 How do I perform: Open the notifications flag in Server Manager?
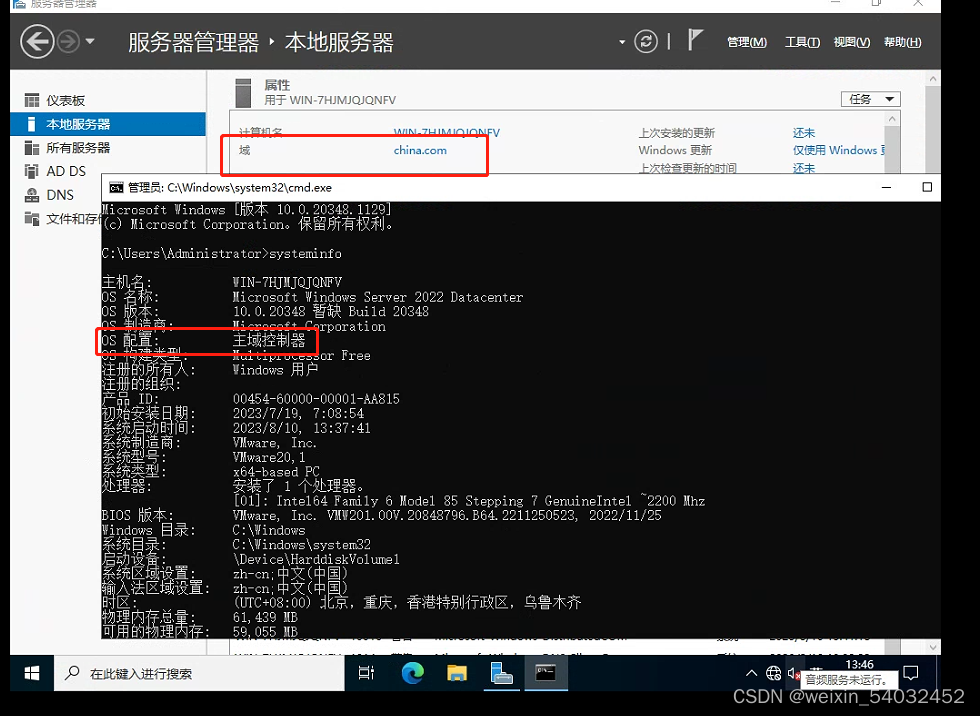695,40
